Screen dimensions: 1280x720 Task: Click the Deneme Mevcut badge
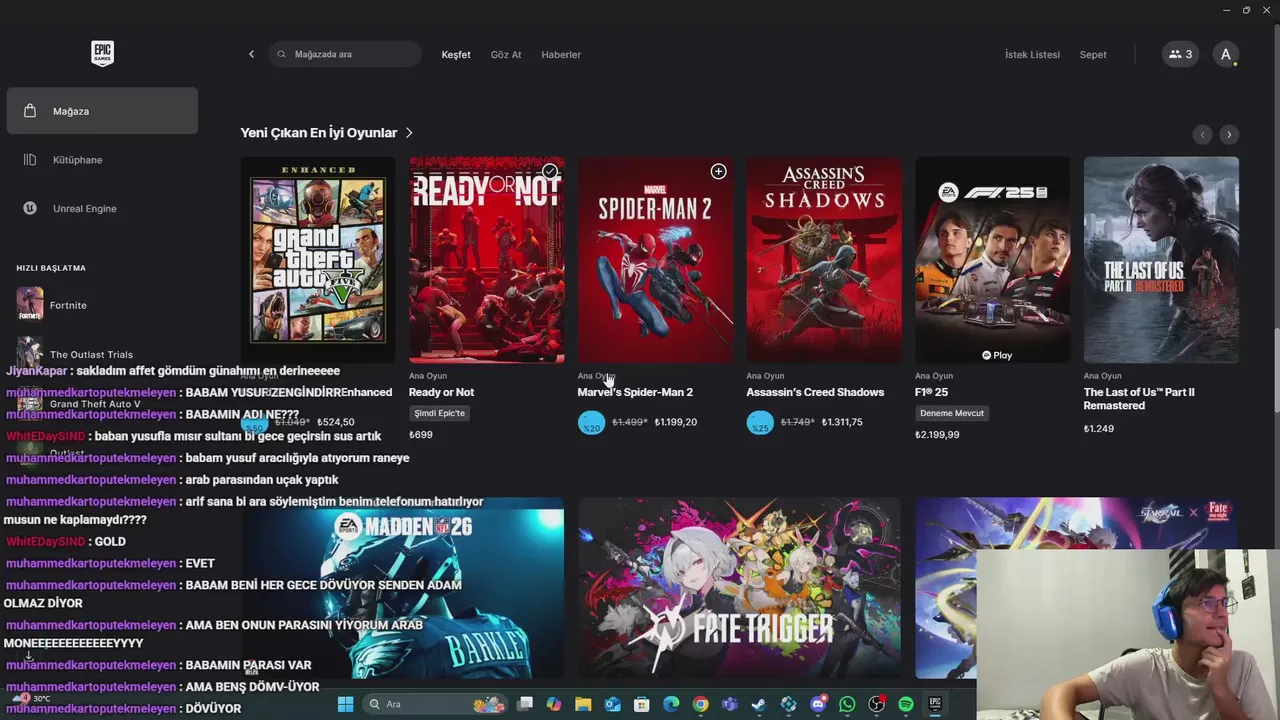[x=952, y=413]
